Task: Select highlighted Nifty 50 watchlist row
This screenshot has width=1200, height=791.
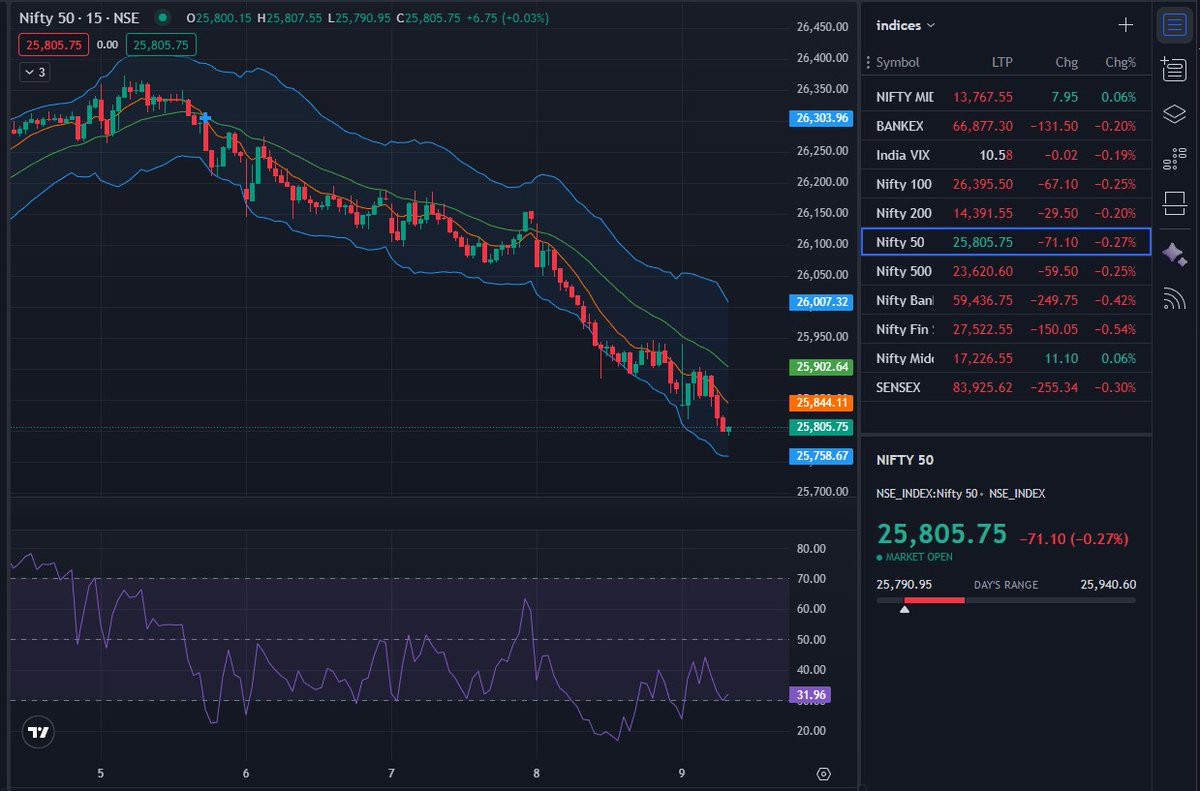Action: tap(1006, 242)
